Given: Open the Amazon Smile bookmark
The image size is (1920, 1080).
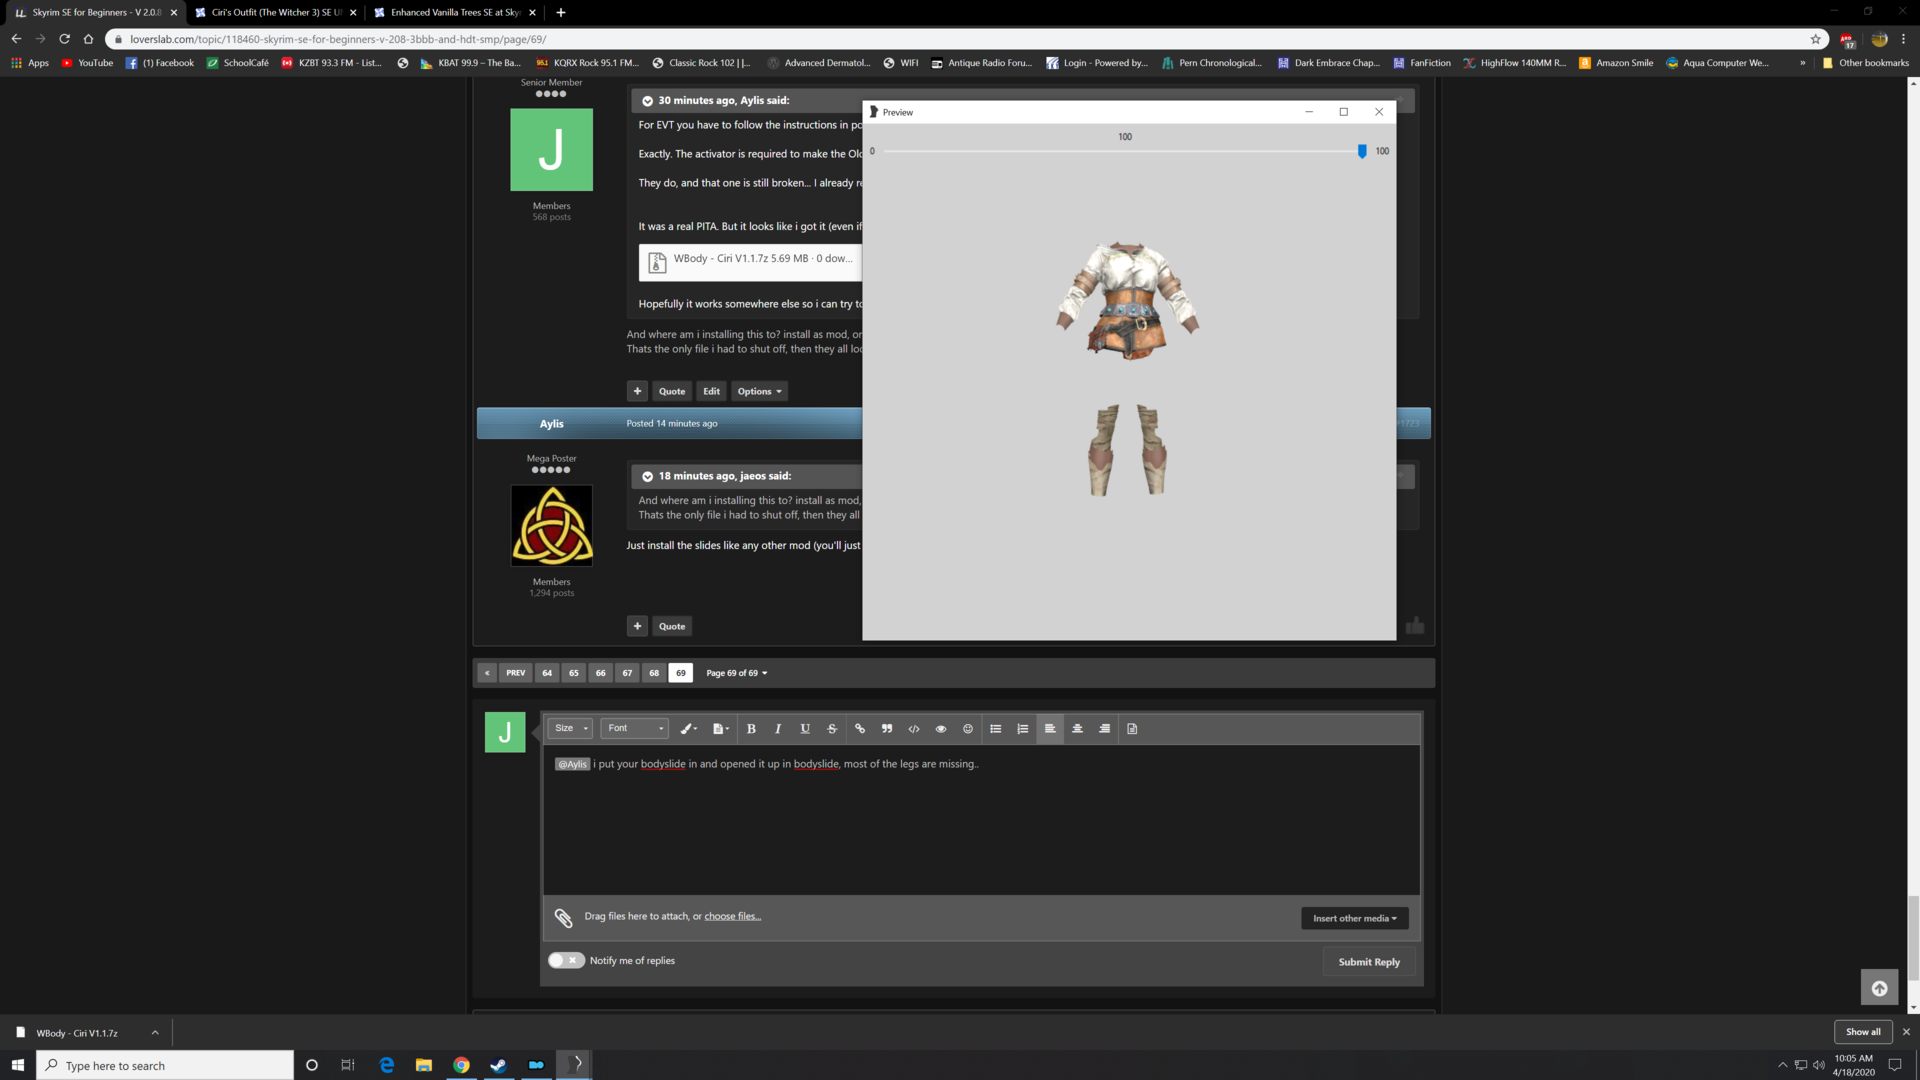Looking at the screenshot, I should click(x=1616, y=63).
